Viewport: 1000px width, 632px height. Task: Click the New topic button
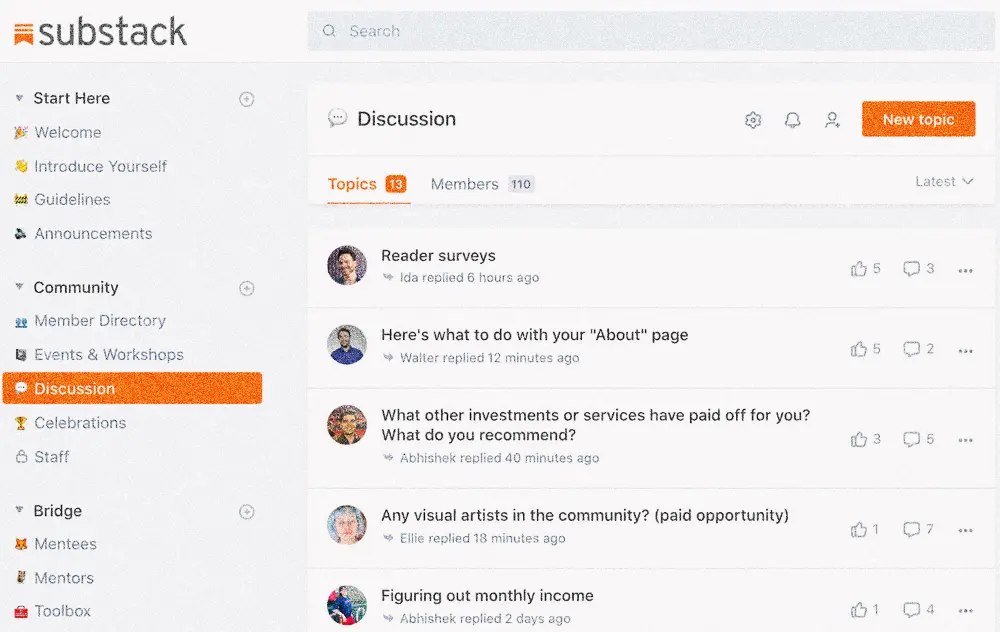918,119
